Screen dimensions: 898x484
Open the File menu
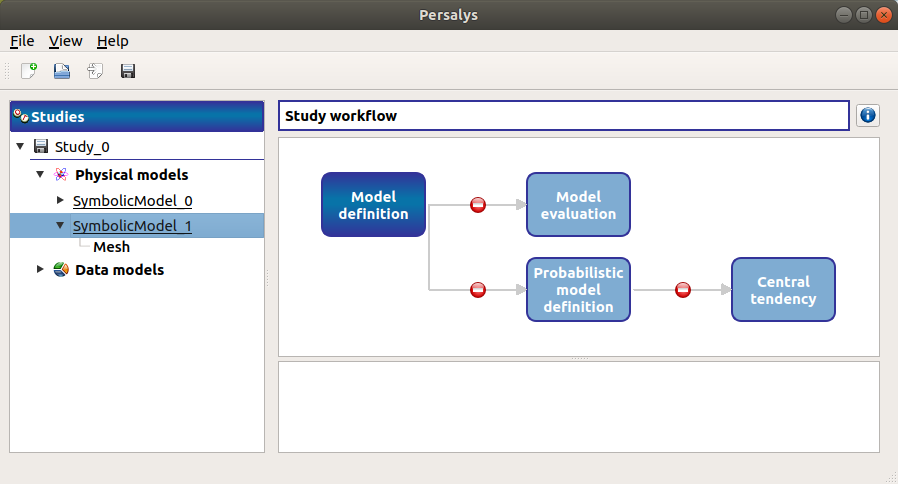click(x=22, y=41)
